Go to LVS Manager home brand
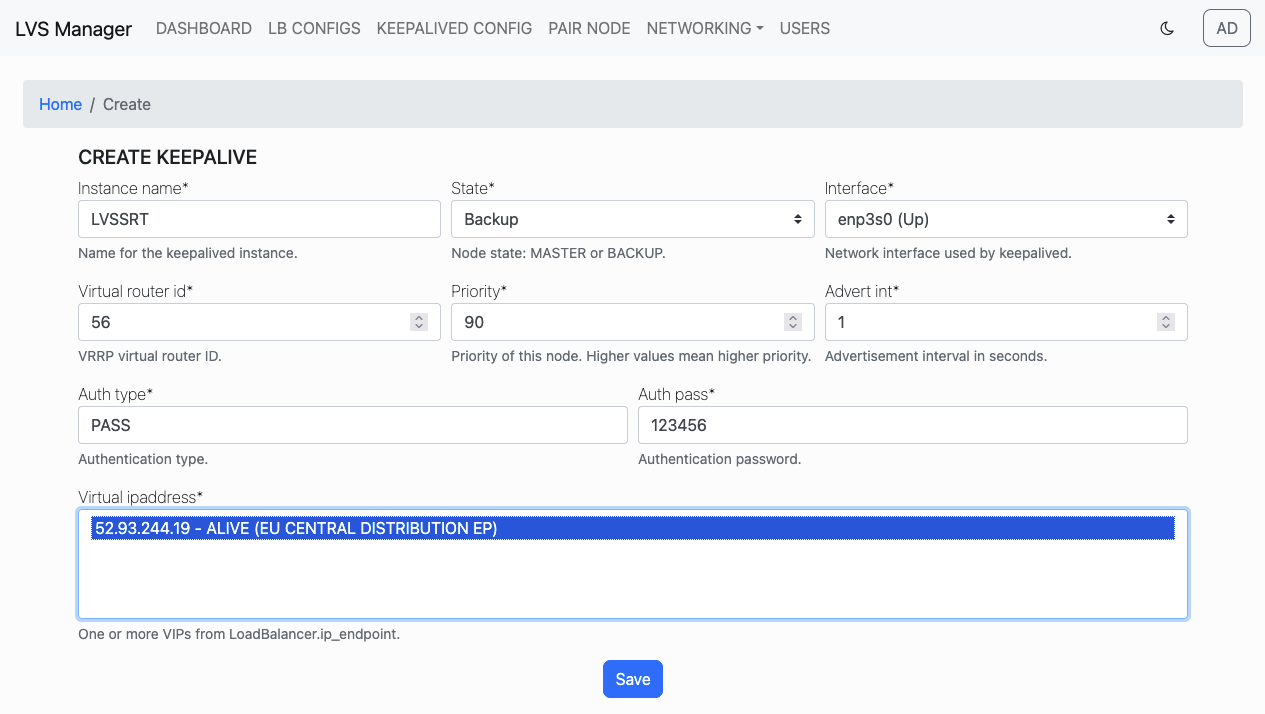 pyautogui.click(x=73, y=29)
